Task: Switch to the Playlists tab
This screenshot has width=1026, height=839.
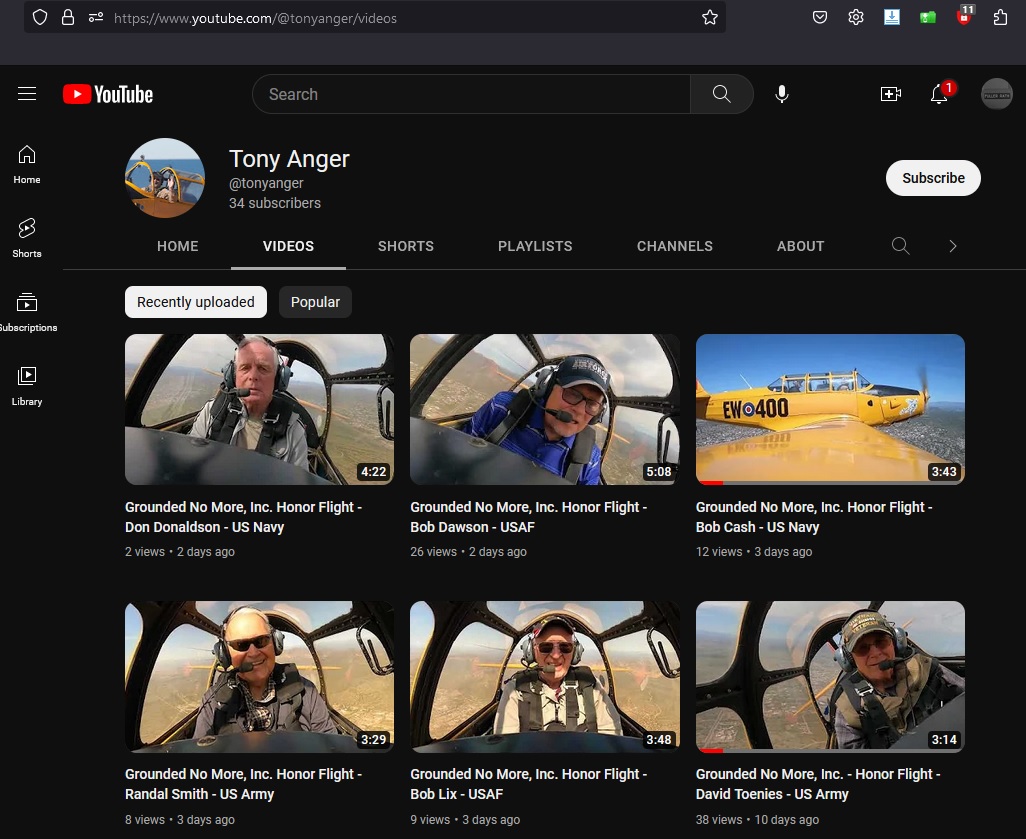Action: [x=535, y=246]
